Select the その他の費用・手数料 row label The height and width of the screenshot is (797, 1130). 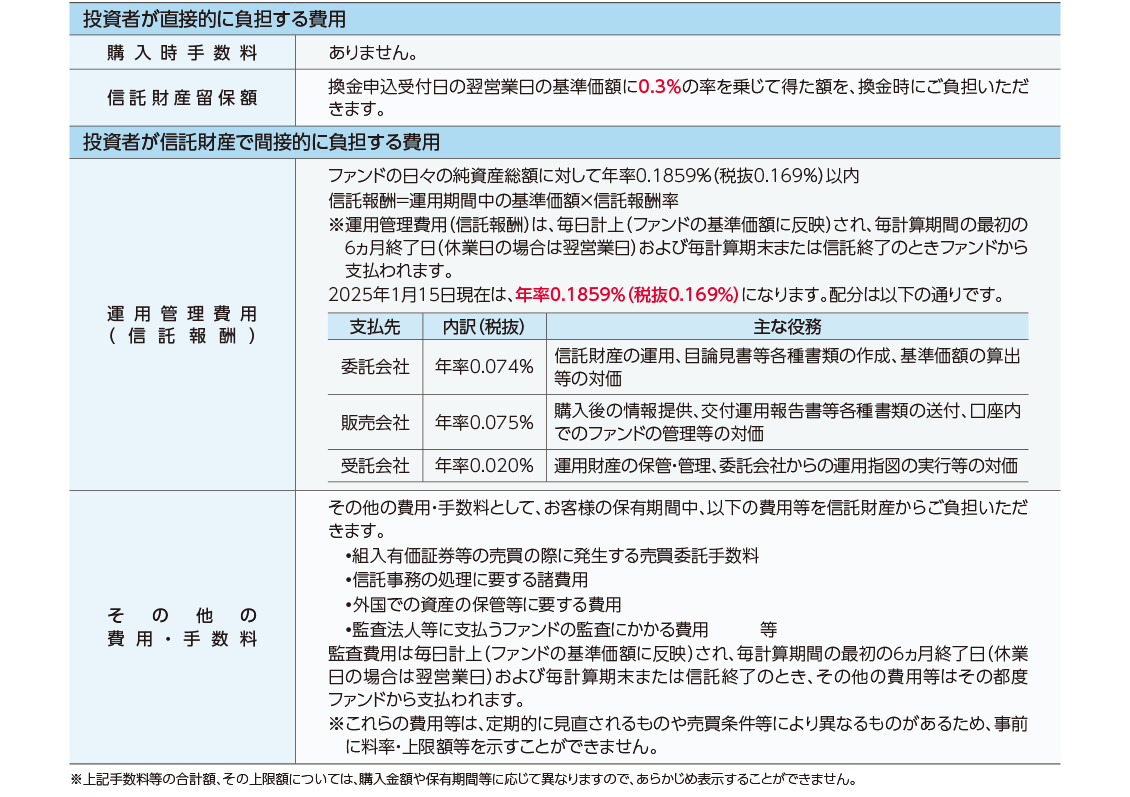coord(182,627)
